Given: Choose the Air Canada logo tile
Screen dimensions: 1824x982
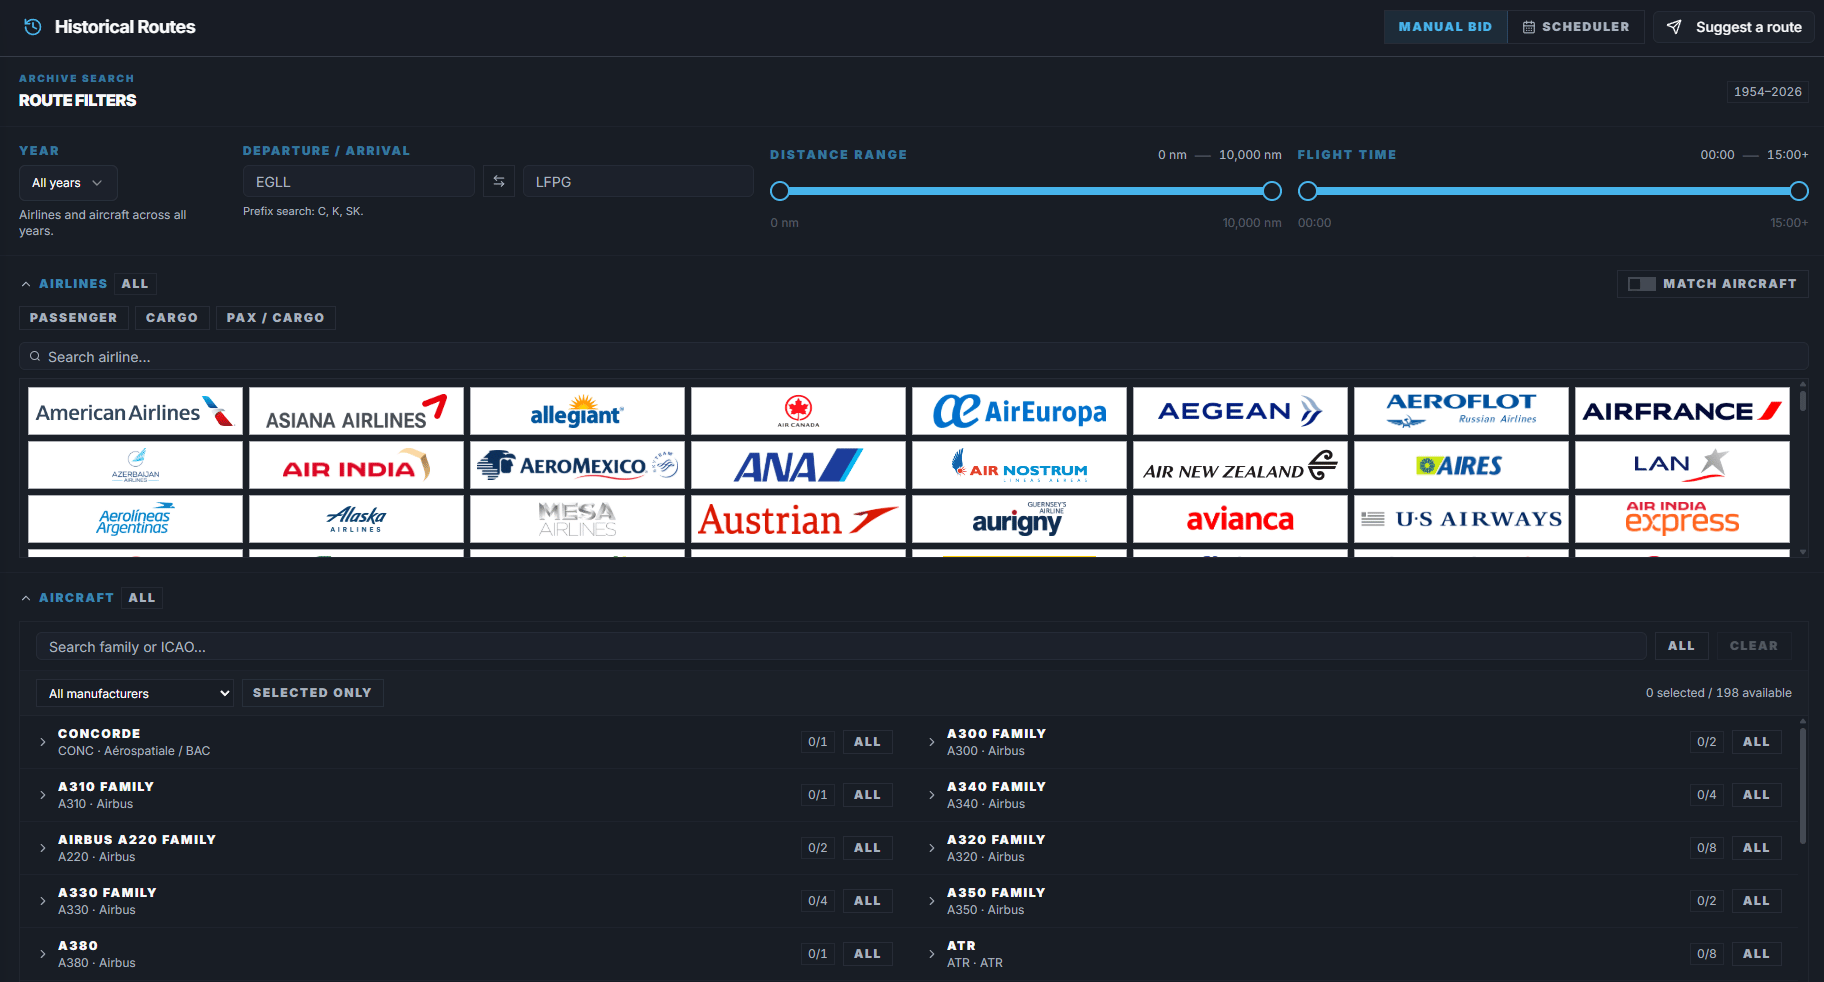Looking at the screenshot, I should pos(799,411).
